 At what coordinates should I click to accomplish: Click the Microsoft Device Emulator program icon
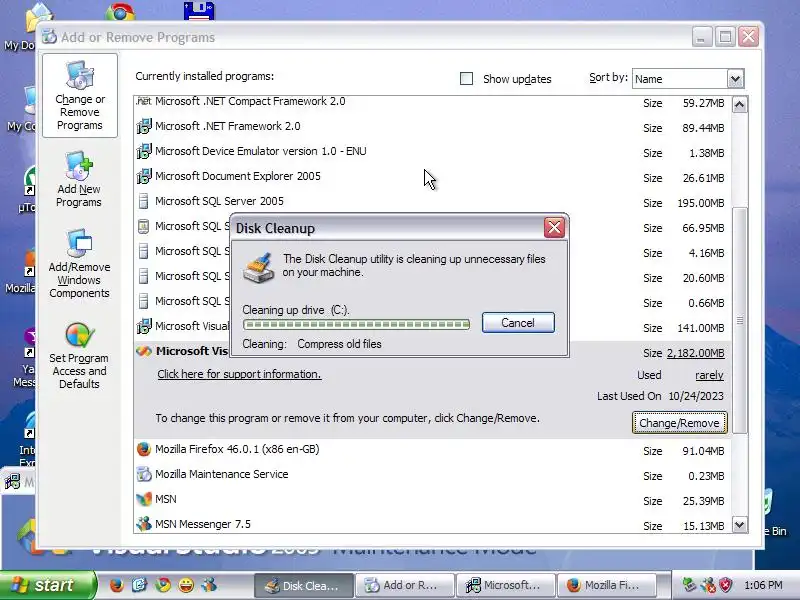tap(144, 151)
